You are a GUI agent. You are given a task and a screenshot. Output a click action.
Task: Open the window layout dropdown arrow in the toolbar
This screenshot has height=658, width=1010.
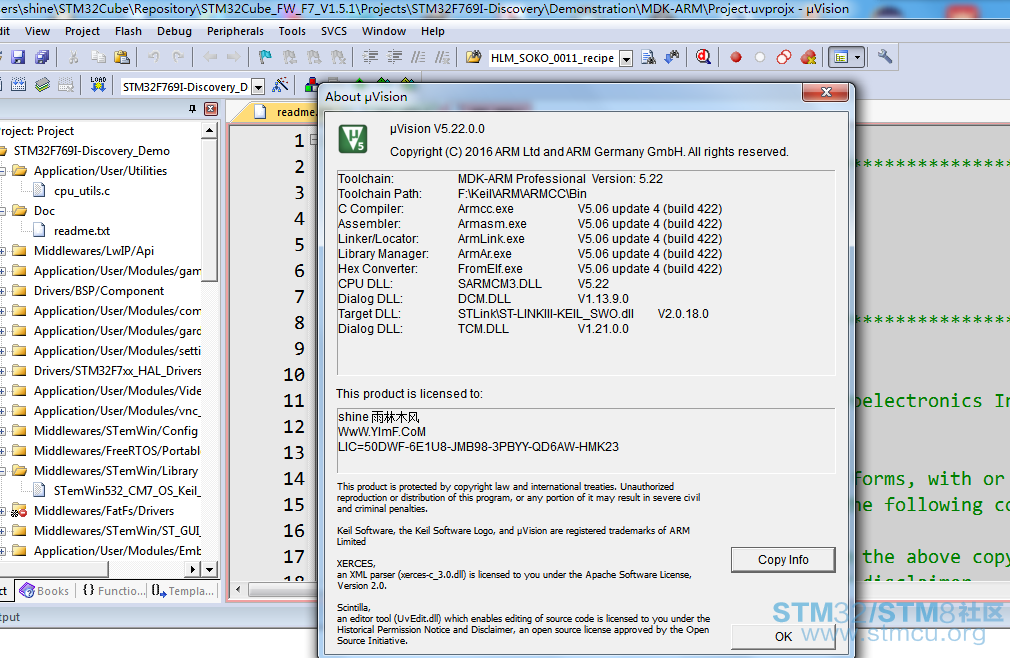[857, 57]
